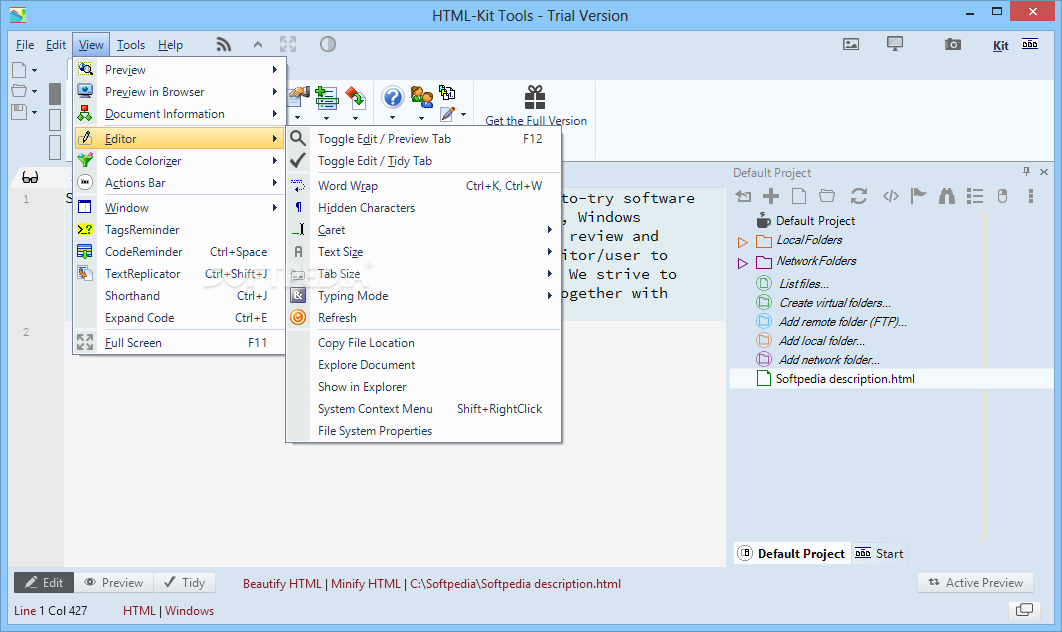The height and width of the screenshot is (632, 1062).
Task: Click the list view icon in the project toolbar
Action: click(975, 196)
